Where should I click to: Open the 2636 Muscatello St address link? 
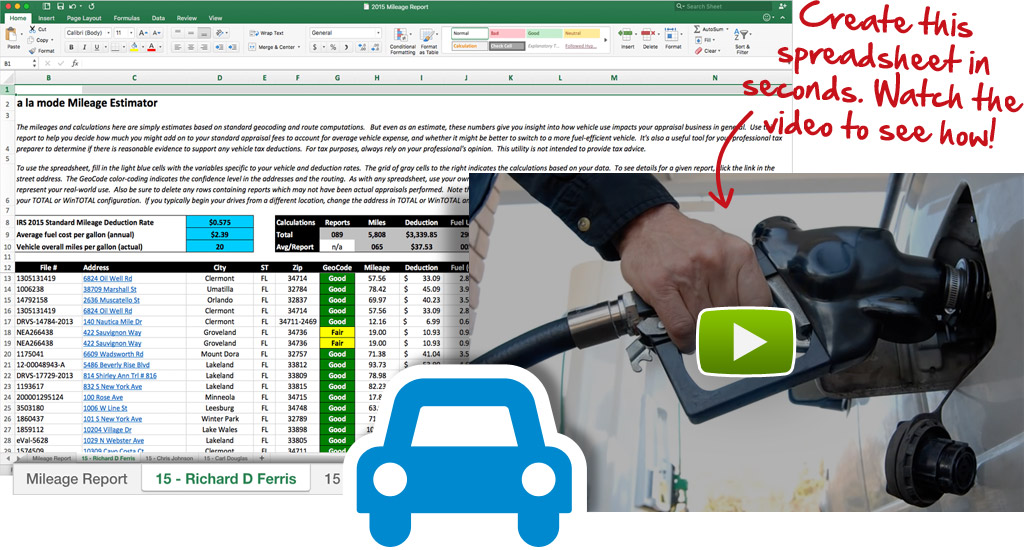click(111, 300)
